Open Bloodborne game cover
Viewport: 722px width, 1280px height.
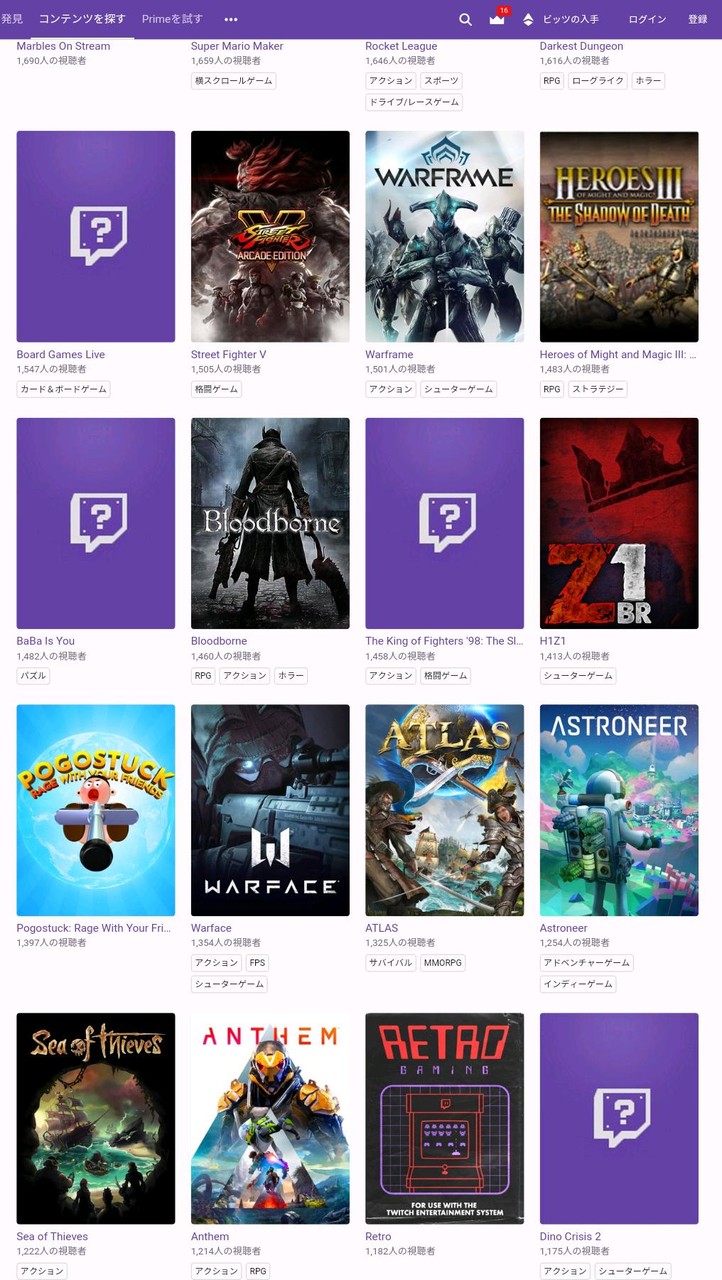[270, 523]
